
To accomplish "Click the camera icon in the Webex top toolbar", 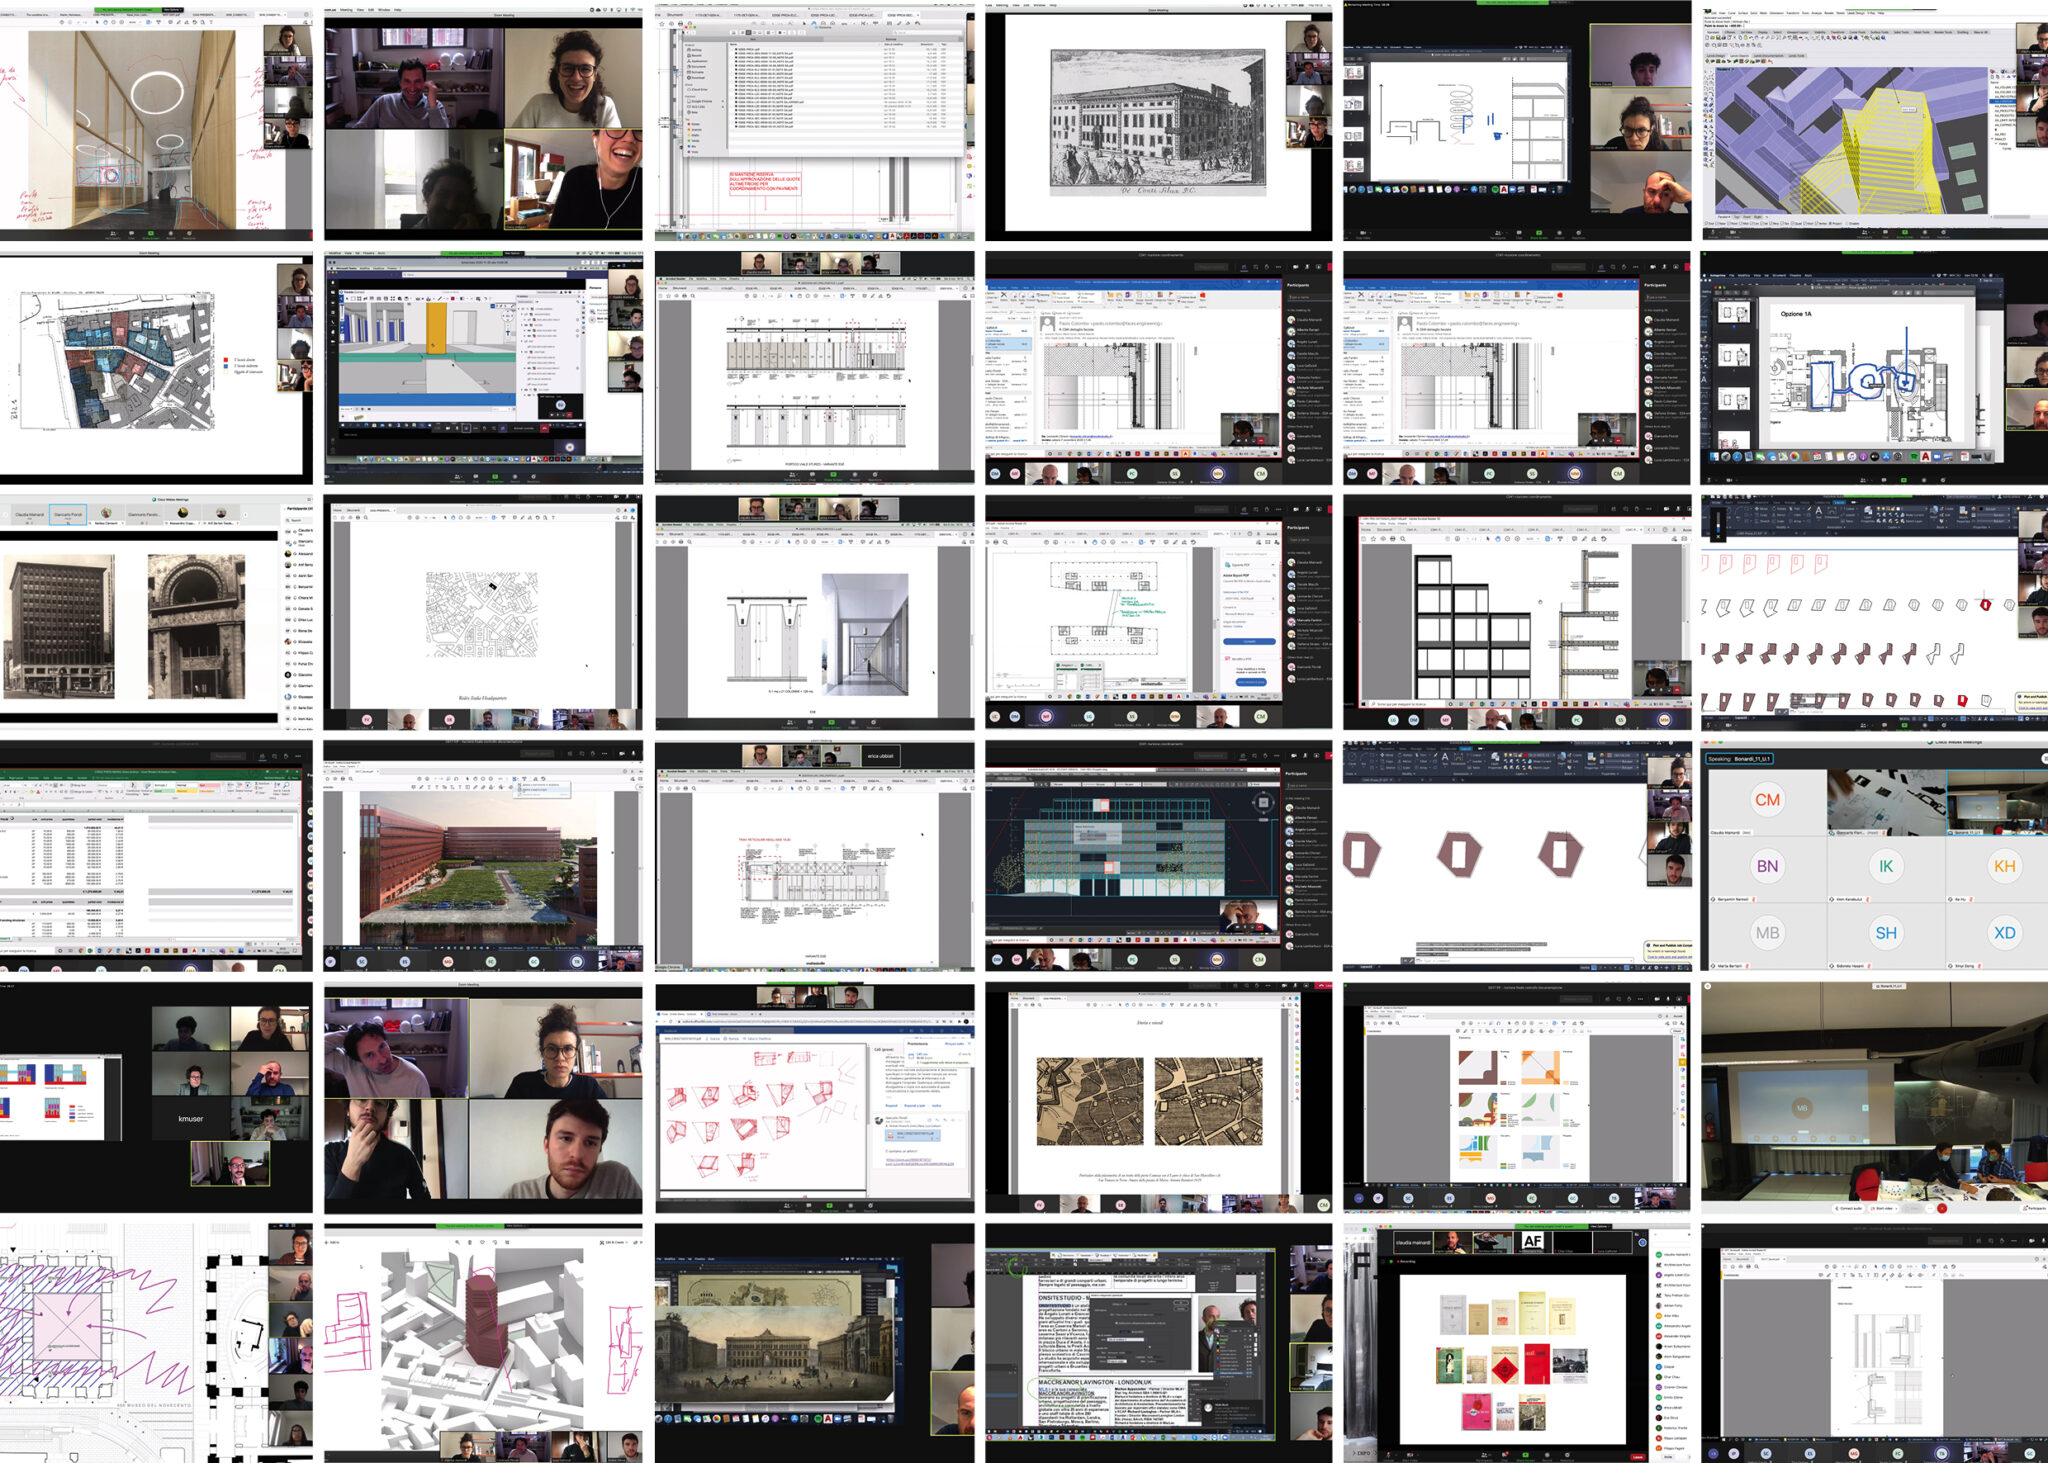I will (x=1295, y=267).
